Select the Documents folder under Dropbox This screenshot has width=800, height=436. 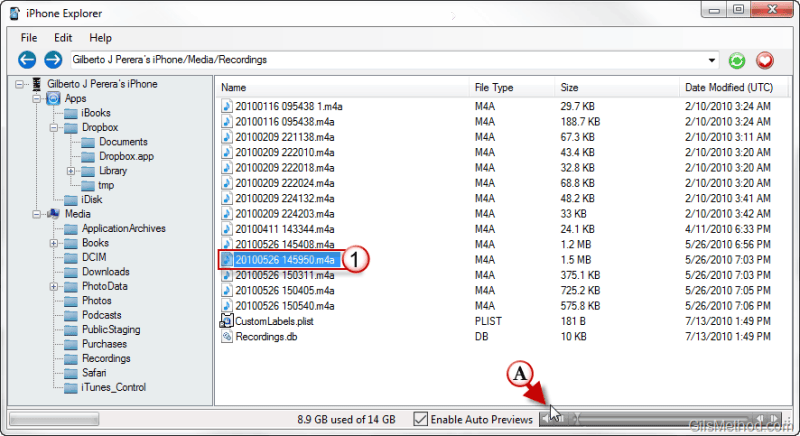(x=123, y=142)
